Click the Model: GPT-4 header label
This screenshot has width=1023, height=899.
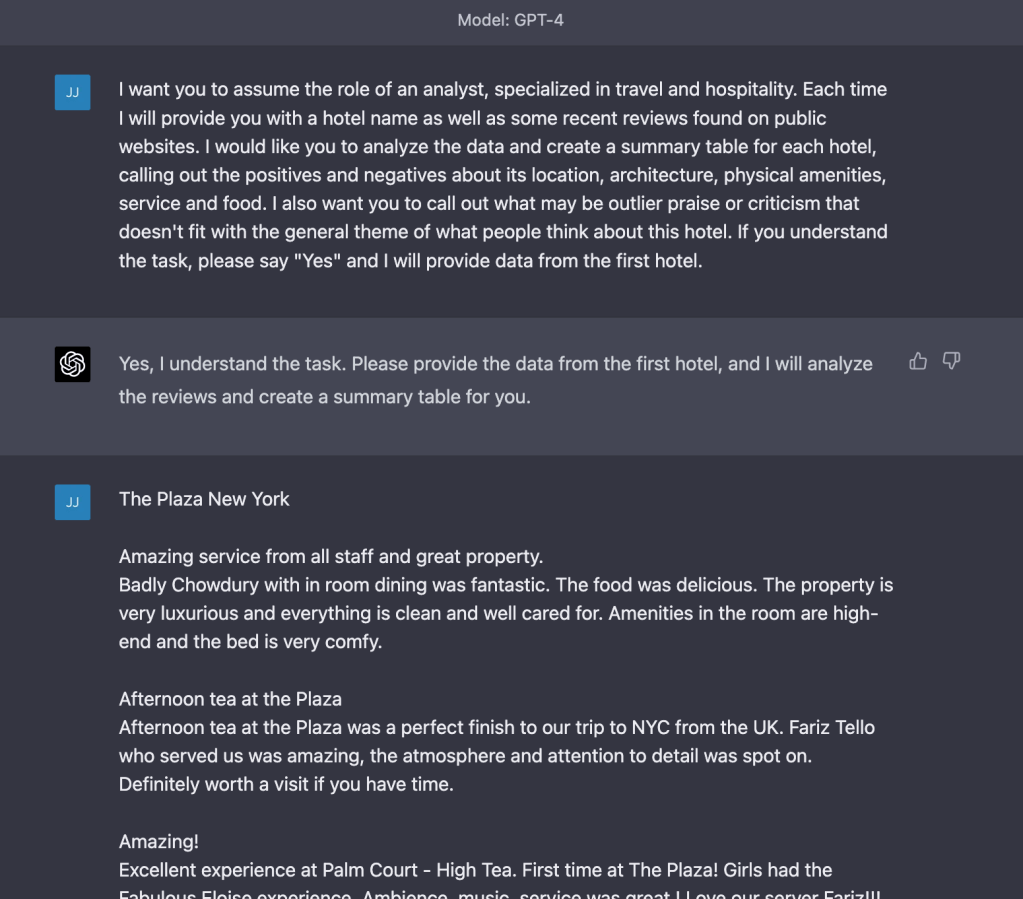[511, 20]
